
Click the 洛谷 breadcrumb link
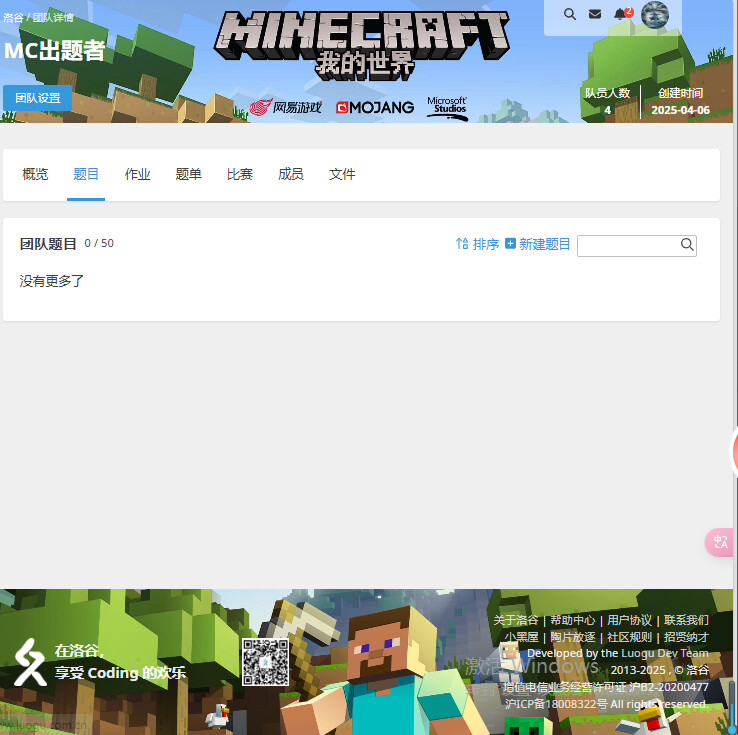click(x=13, y=18)
